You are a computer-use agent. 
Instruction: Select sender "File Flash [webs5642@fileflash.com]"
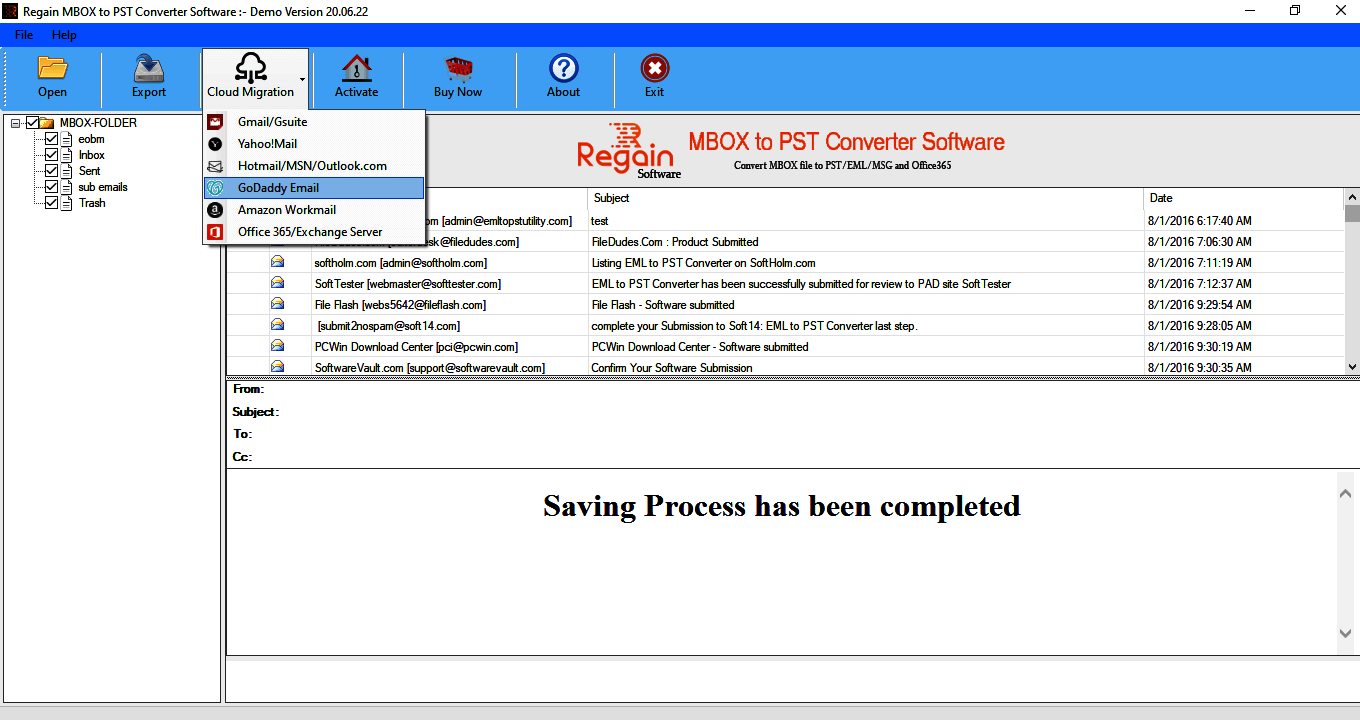point(400,305)
